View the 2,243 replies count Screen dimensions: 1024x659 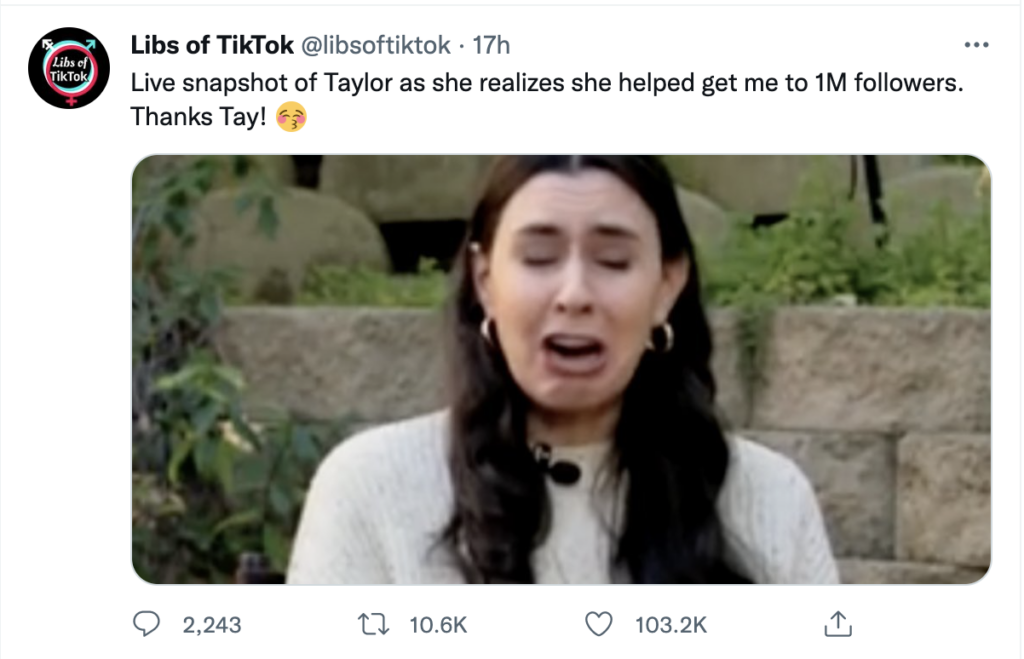pos(212,626)
